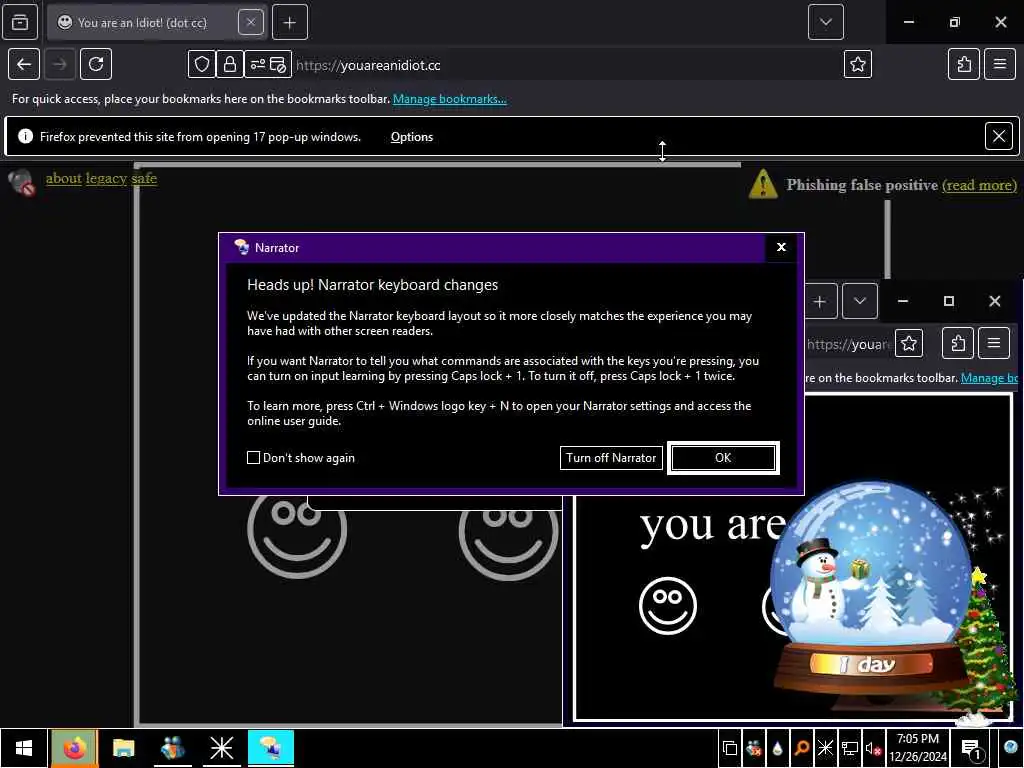The width and height of the screenshot is (1024, 768).
Task: Open the notification center icon
Action: (971, 748)
